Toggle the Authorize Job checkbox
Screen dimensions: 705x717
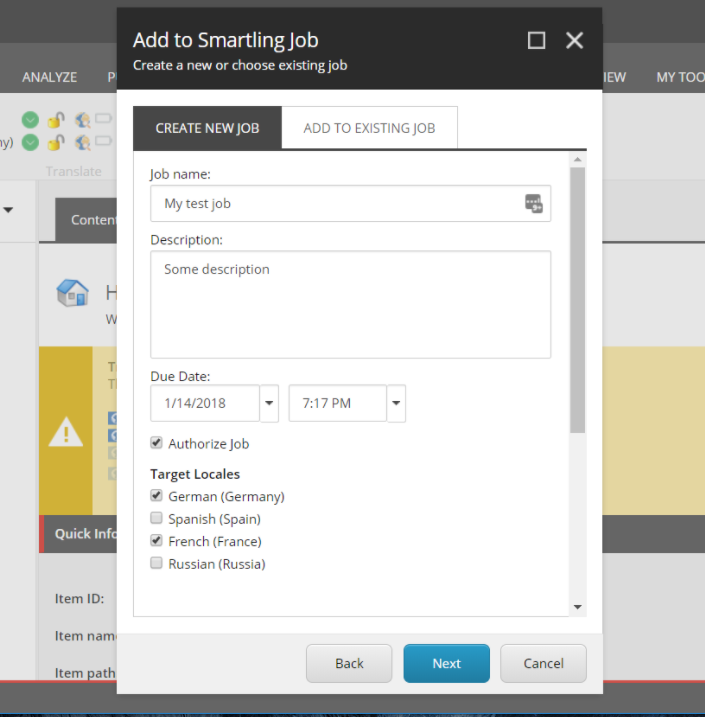pos(156,443)
